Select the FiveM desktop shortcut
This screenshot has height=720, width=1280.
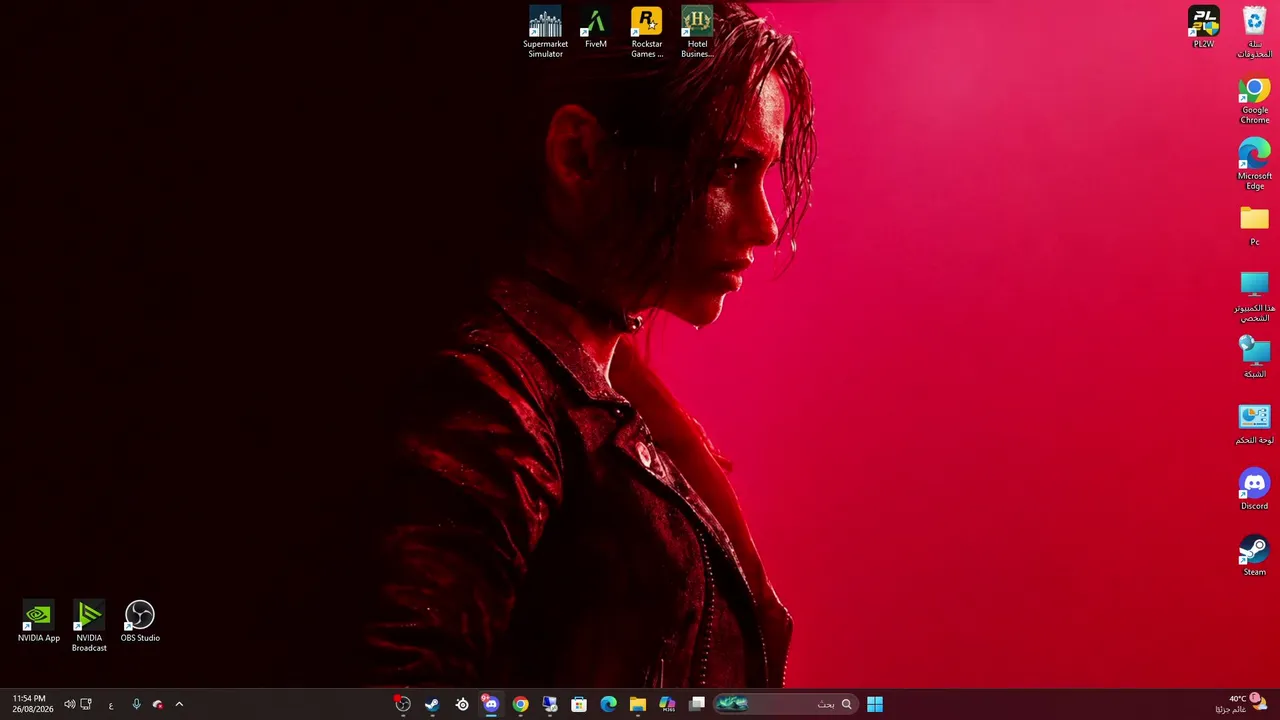click(596, 28)
